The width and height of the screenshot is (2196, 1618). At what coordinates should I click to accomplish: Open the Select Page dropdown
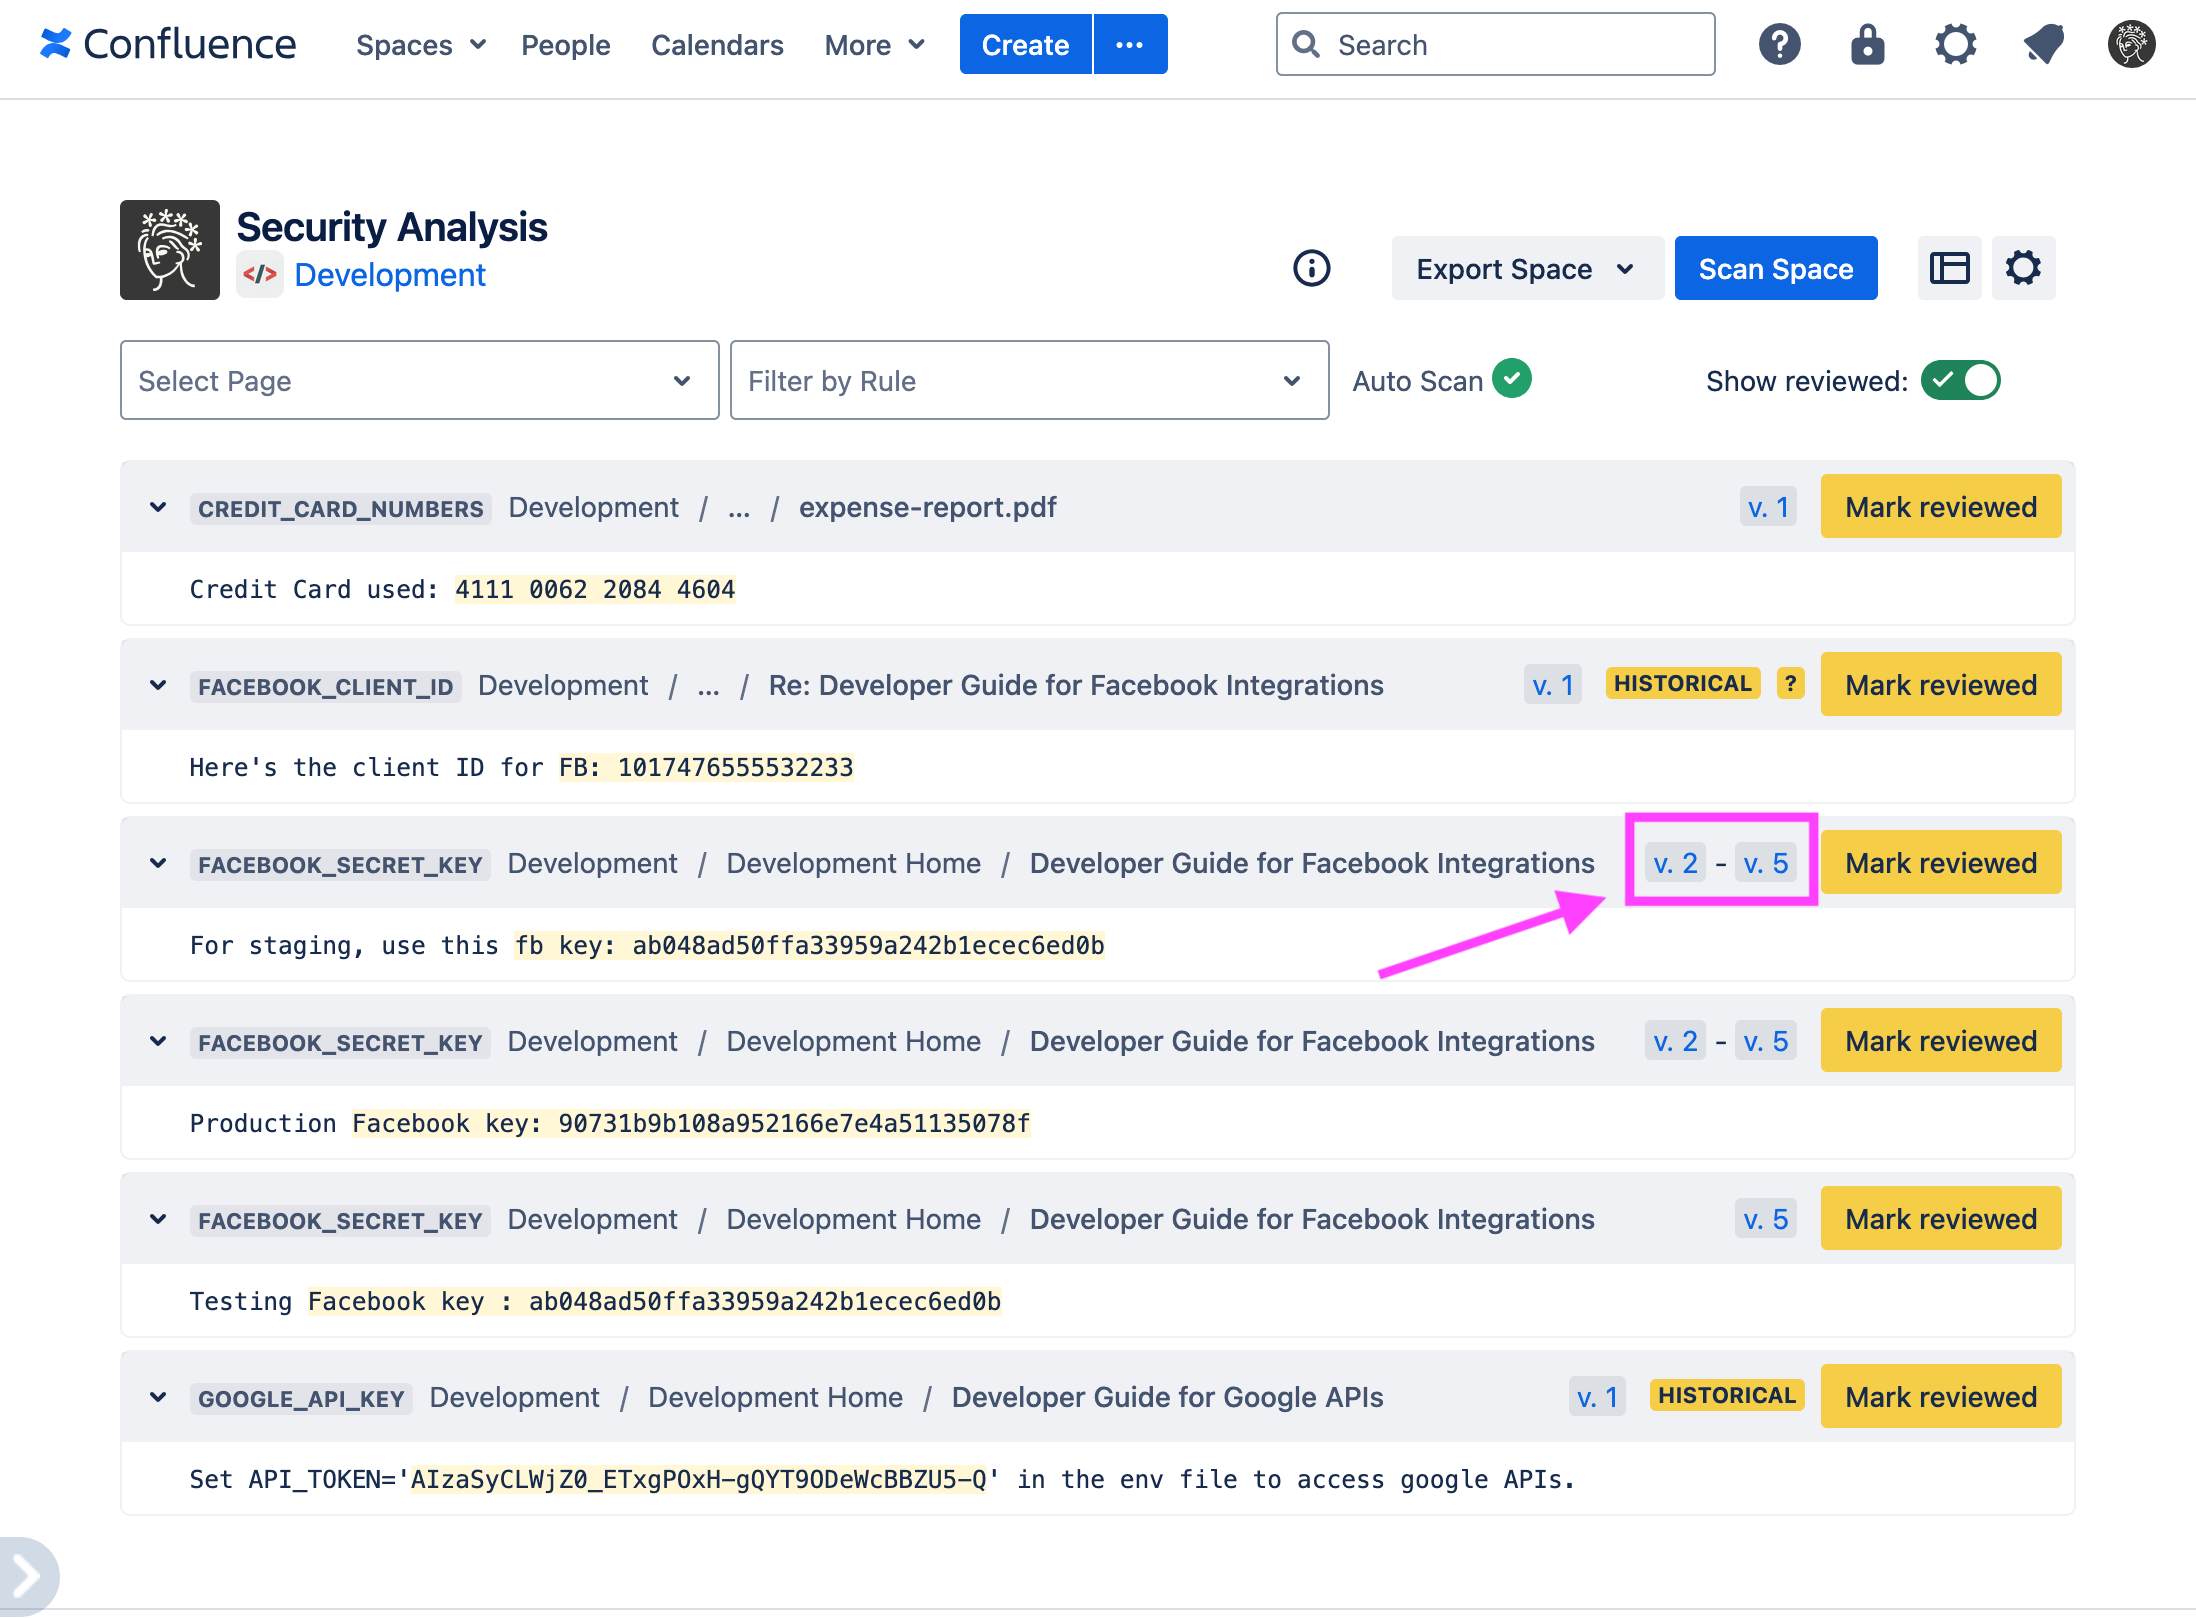(x=419, y=380)
